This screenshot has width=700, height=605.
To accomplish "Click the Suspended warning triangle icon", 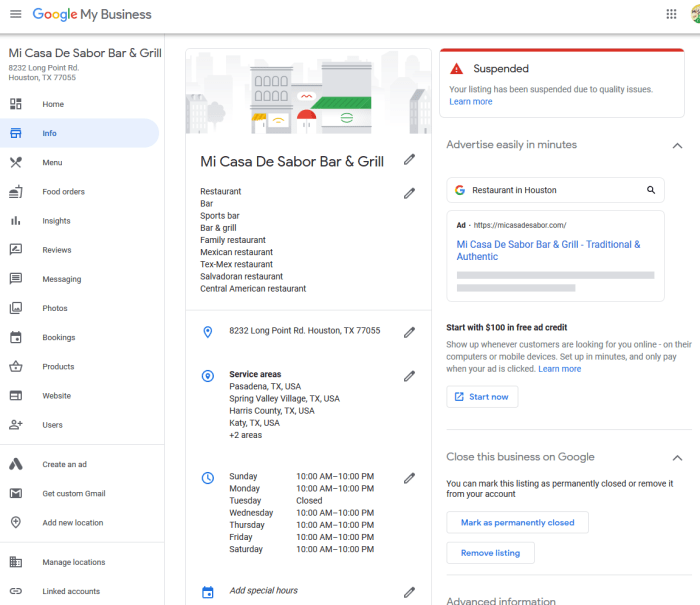I will pyautogui.click(x=456, y=69).
